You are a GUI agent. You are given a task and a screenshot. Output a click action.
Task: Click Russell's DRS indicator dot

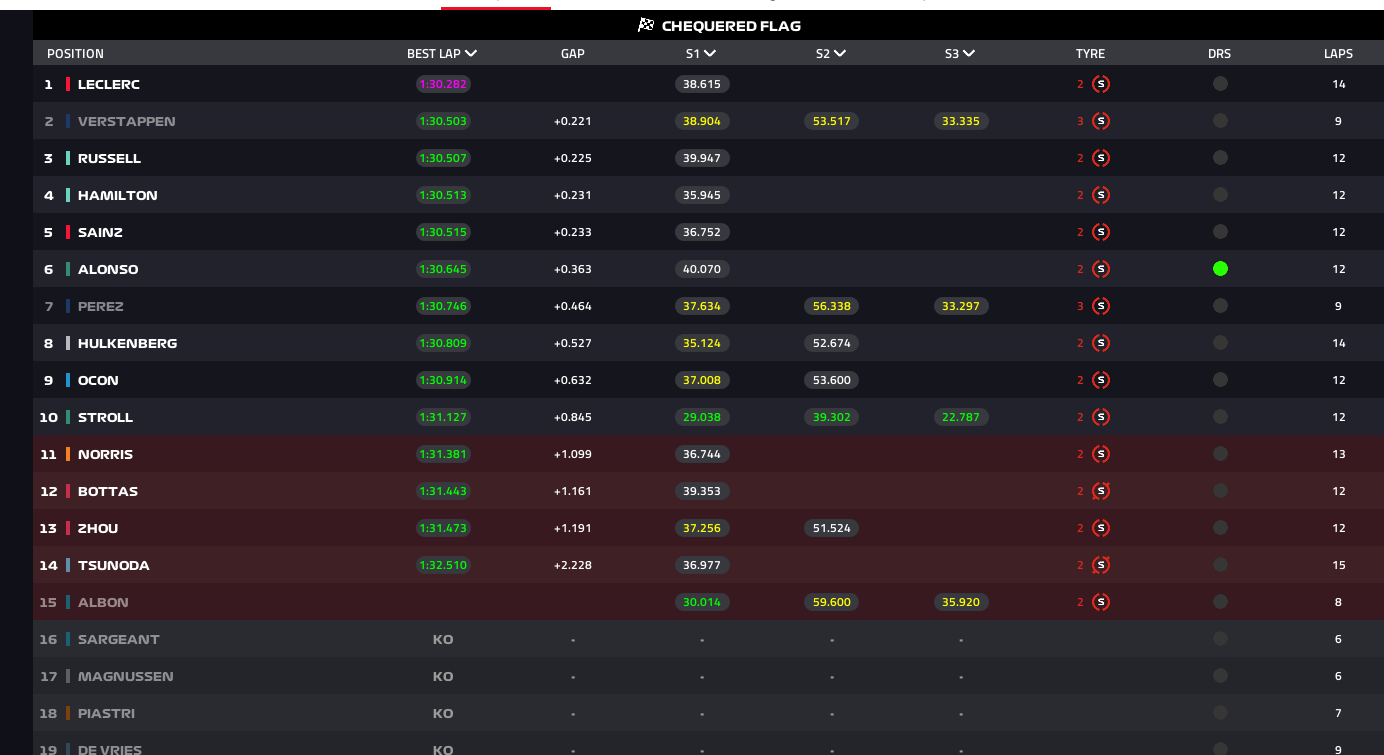(x=1220, y=158)
